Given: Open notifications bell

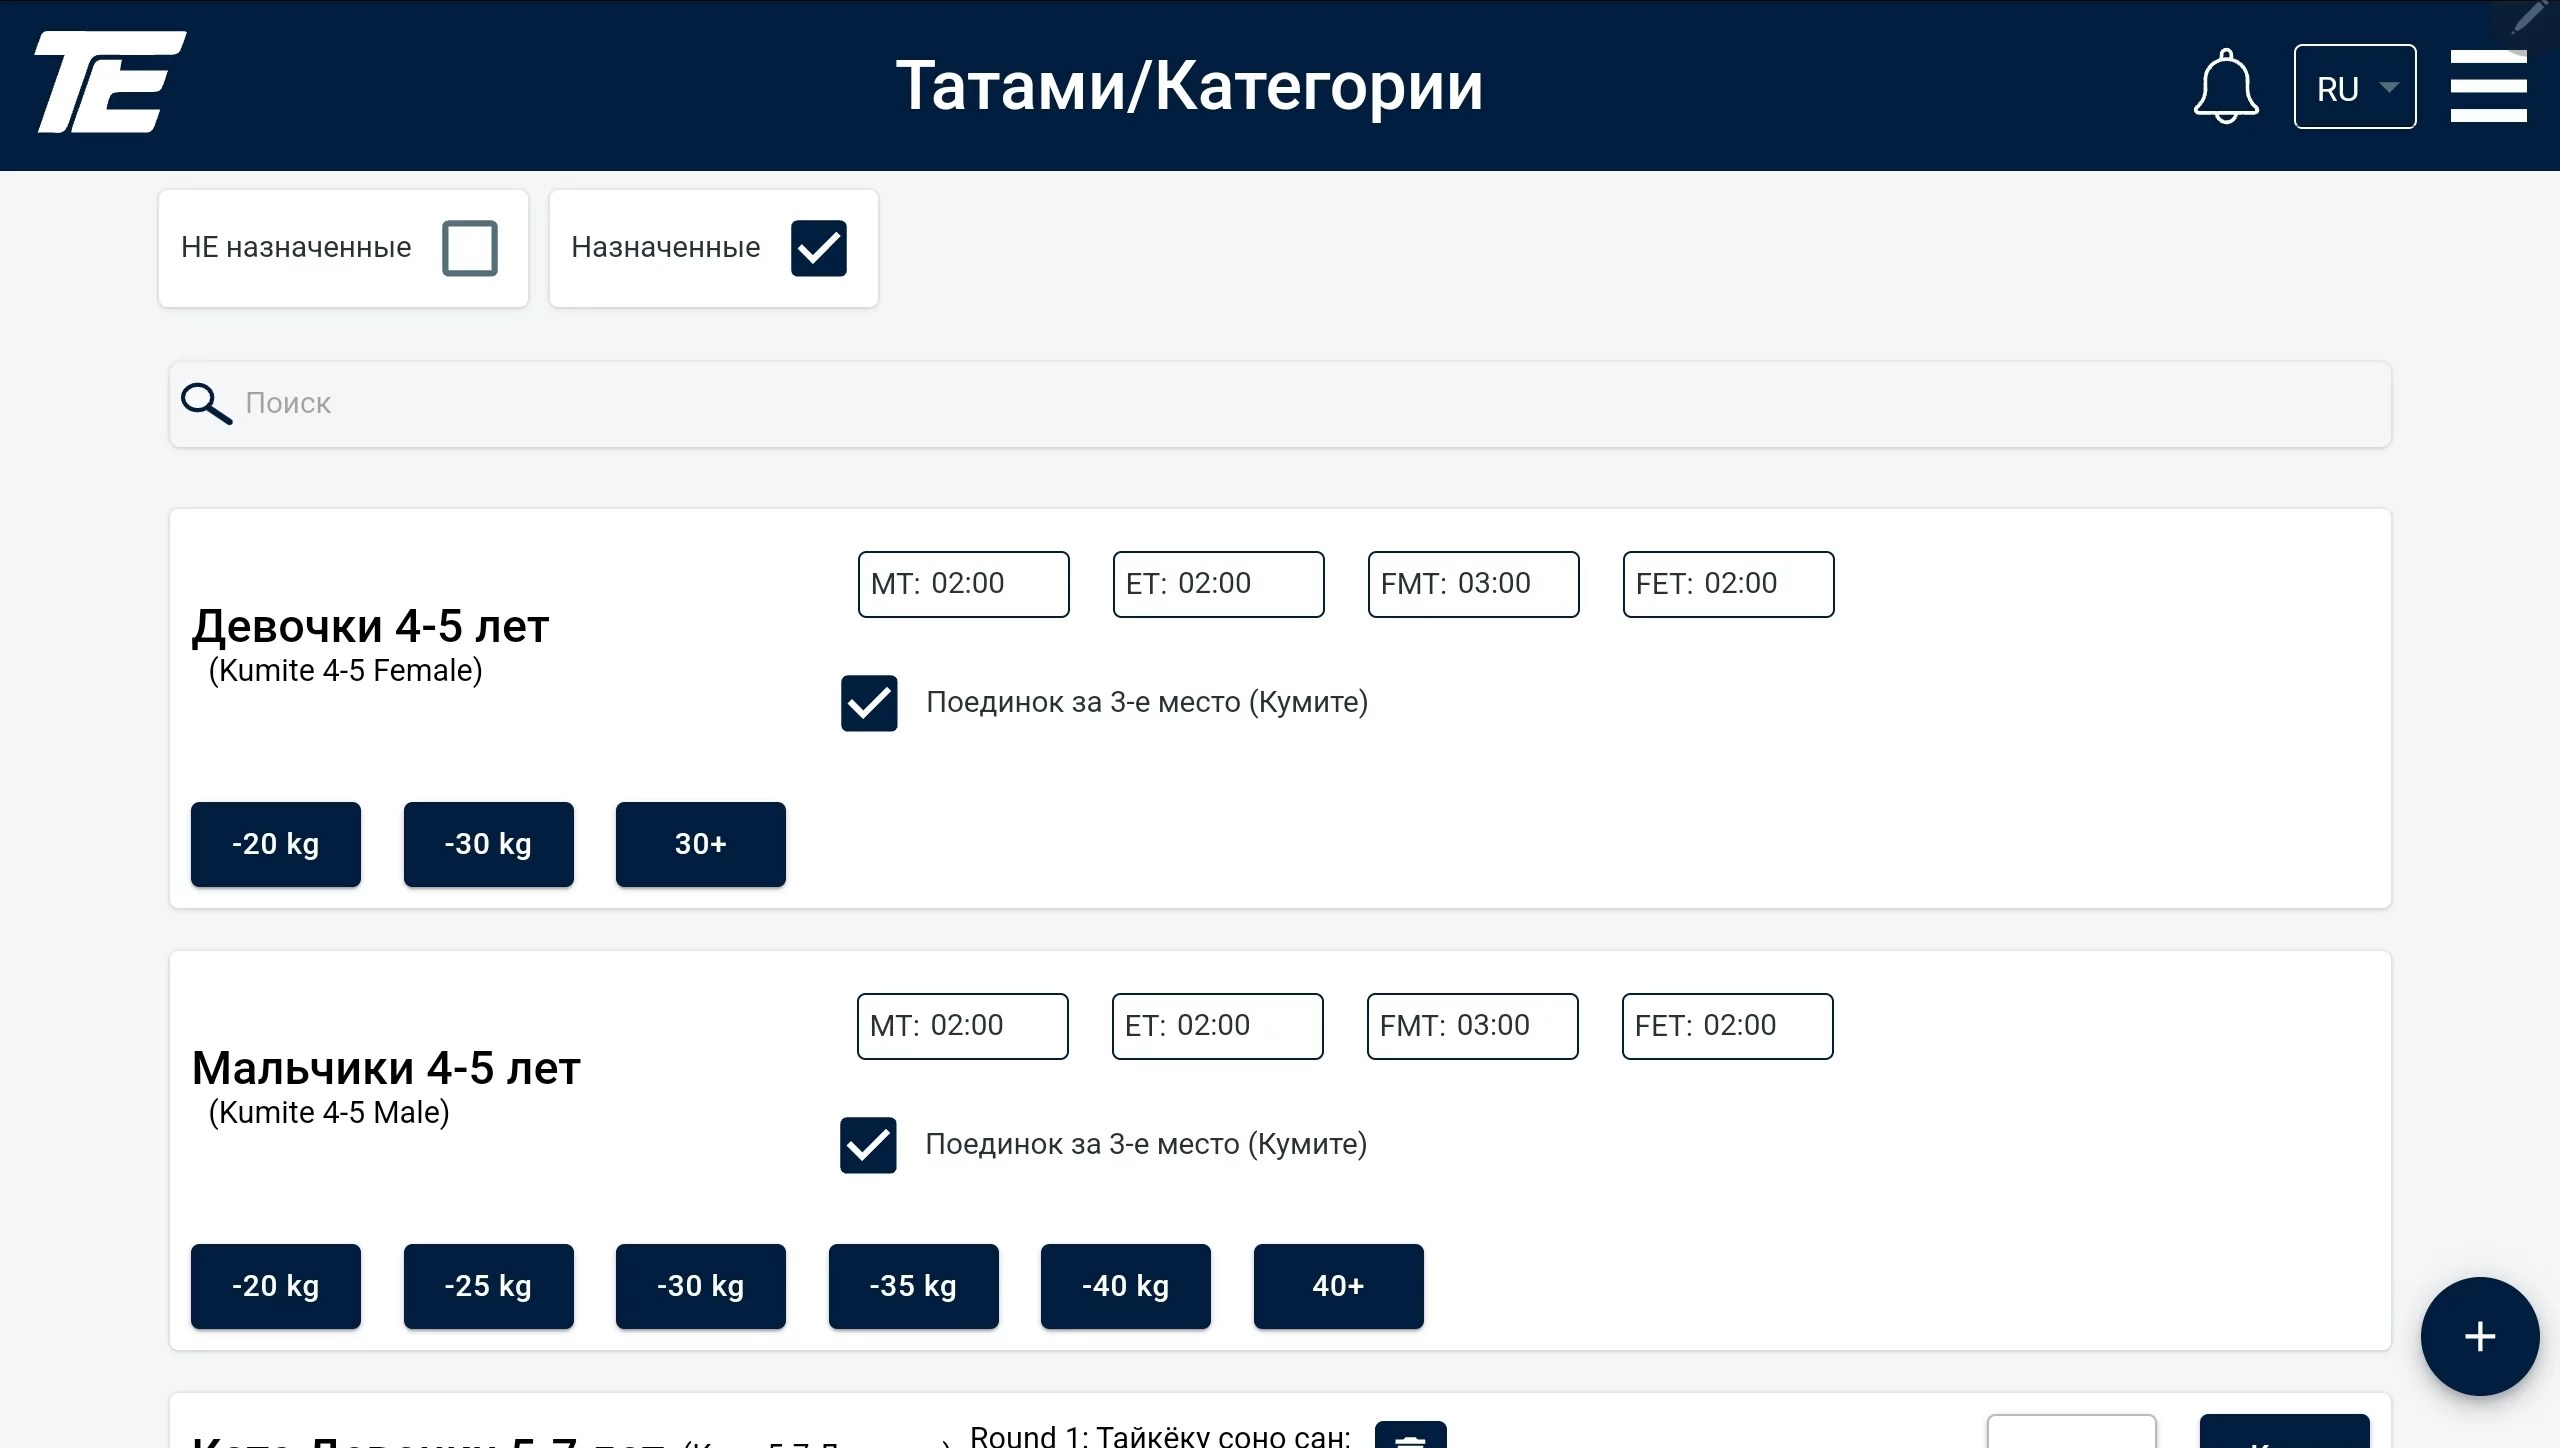Looking at the screenshot, I should (2225, 87).
